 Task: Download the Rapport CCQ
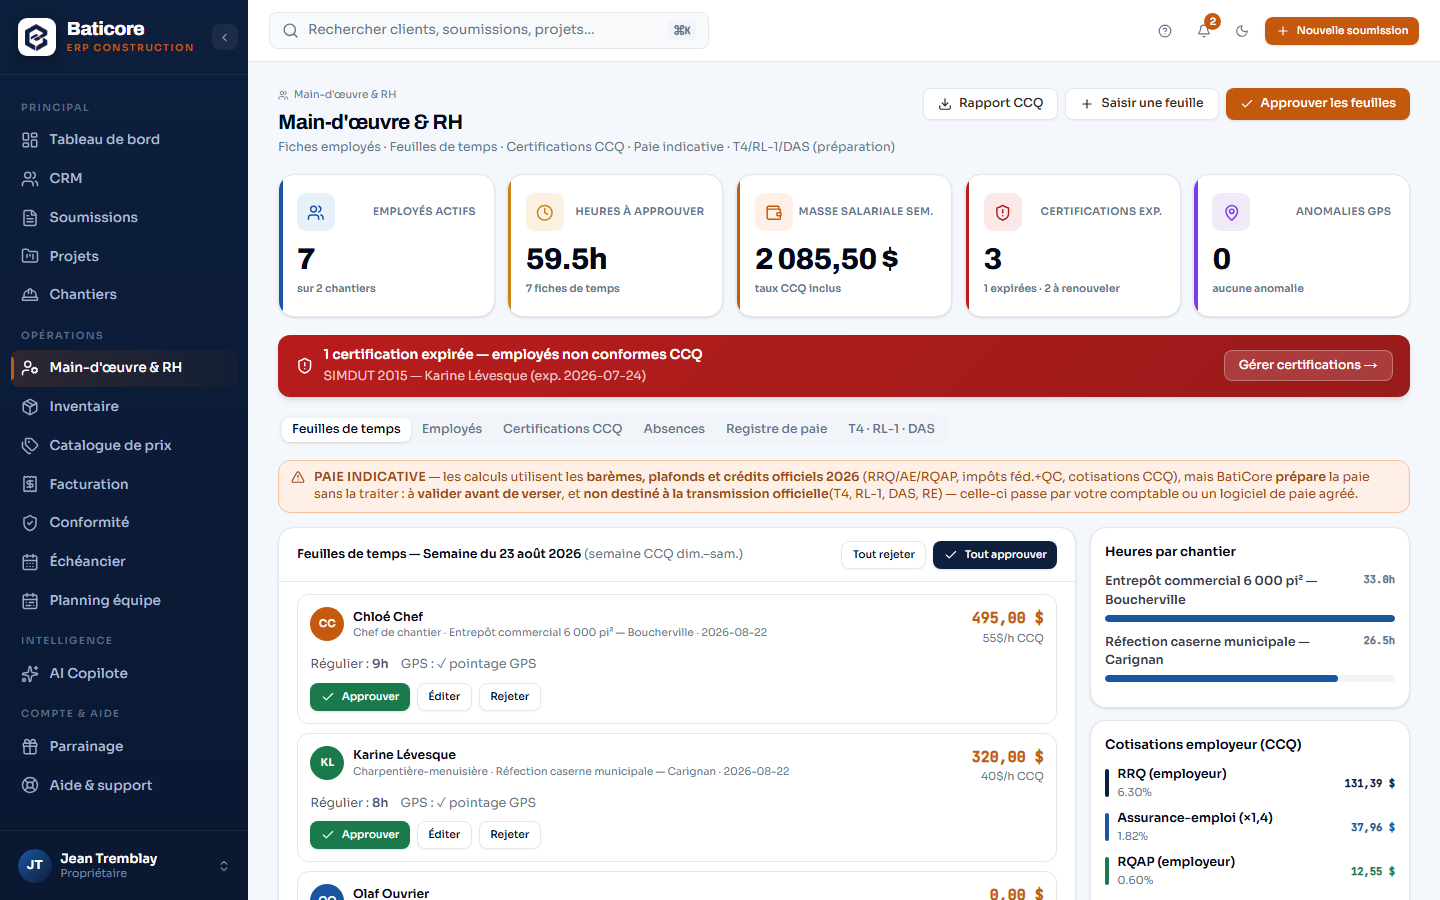click(x=990, y=103)
